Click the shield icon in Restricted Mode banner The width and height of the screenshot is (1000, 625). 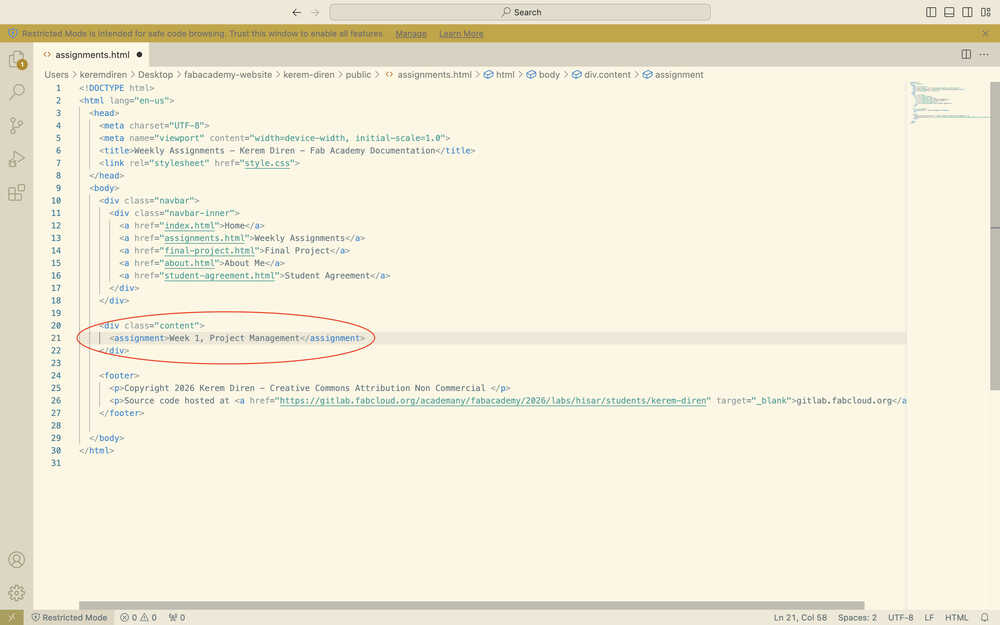tap(12, 33)
